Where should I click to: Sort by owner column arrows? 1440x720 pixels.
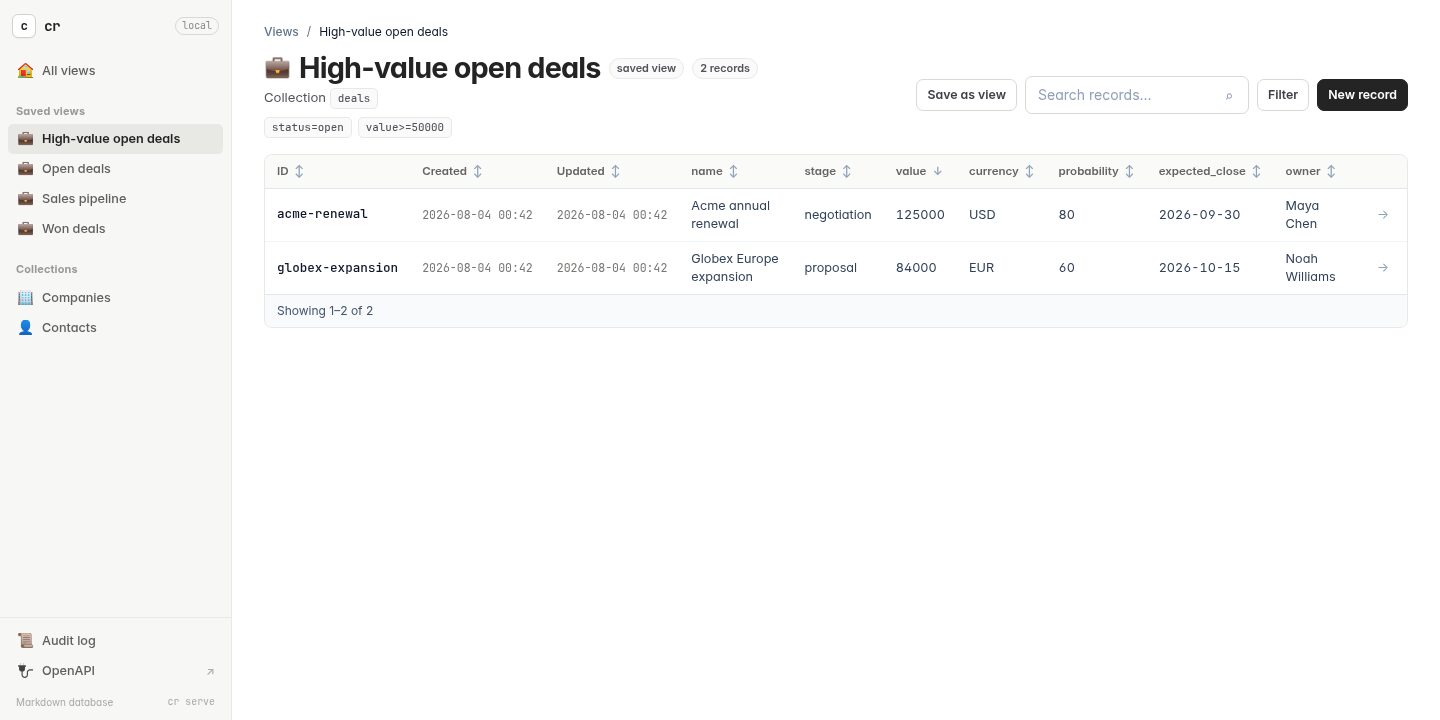tap(1331, 172)
